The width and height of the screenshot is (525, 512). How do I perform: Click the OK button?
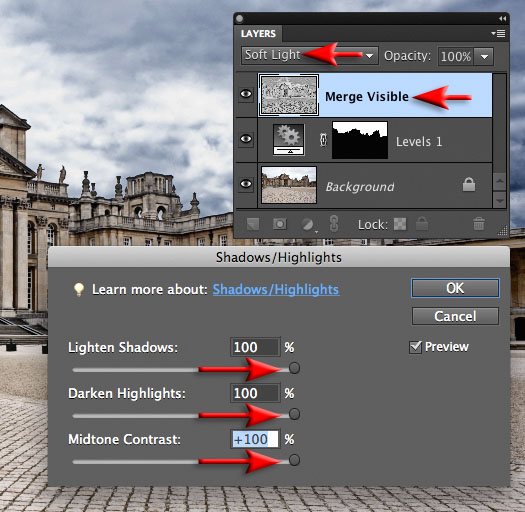point(455,288)
